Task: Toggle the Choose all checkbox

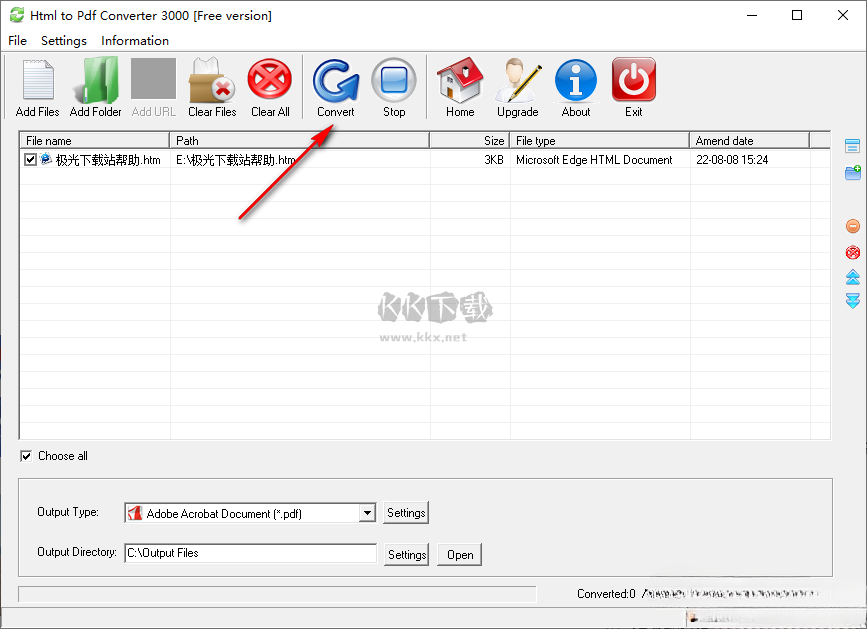Action: click(27, 456)
